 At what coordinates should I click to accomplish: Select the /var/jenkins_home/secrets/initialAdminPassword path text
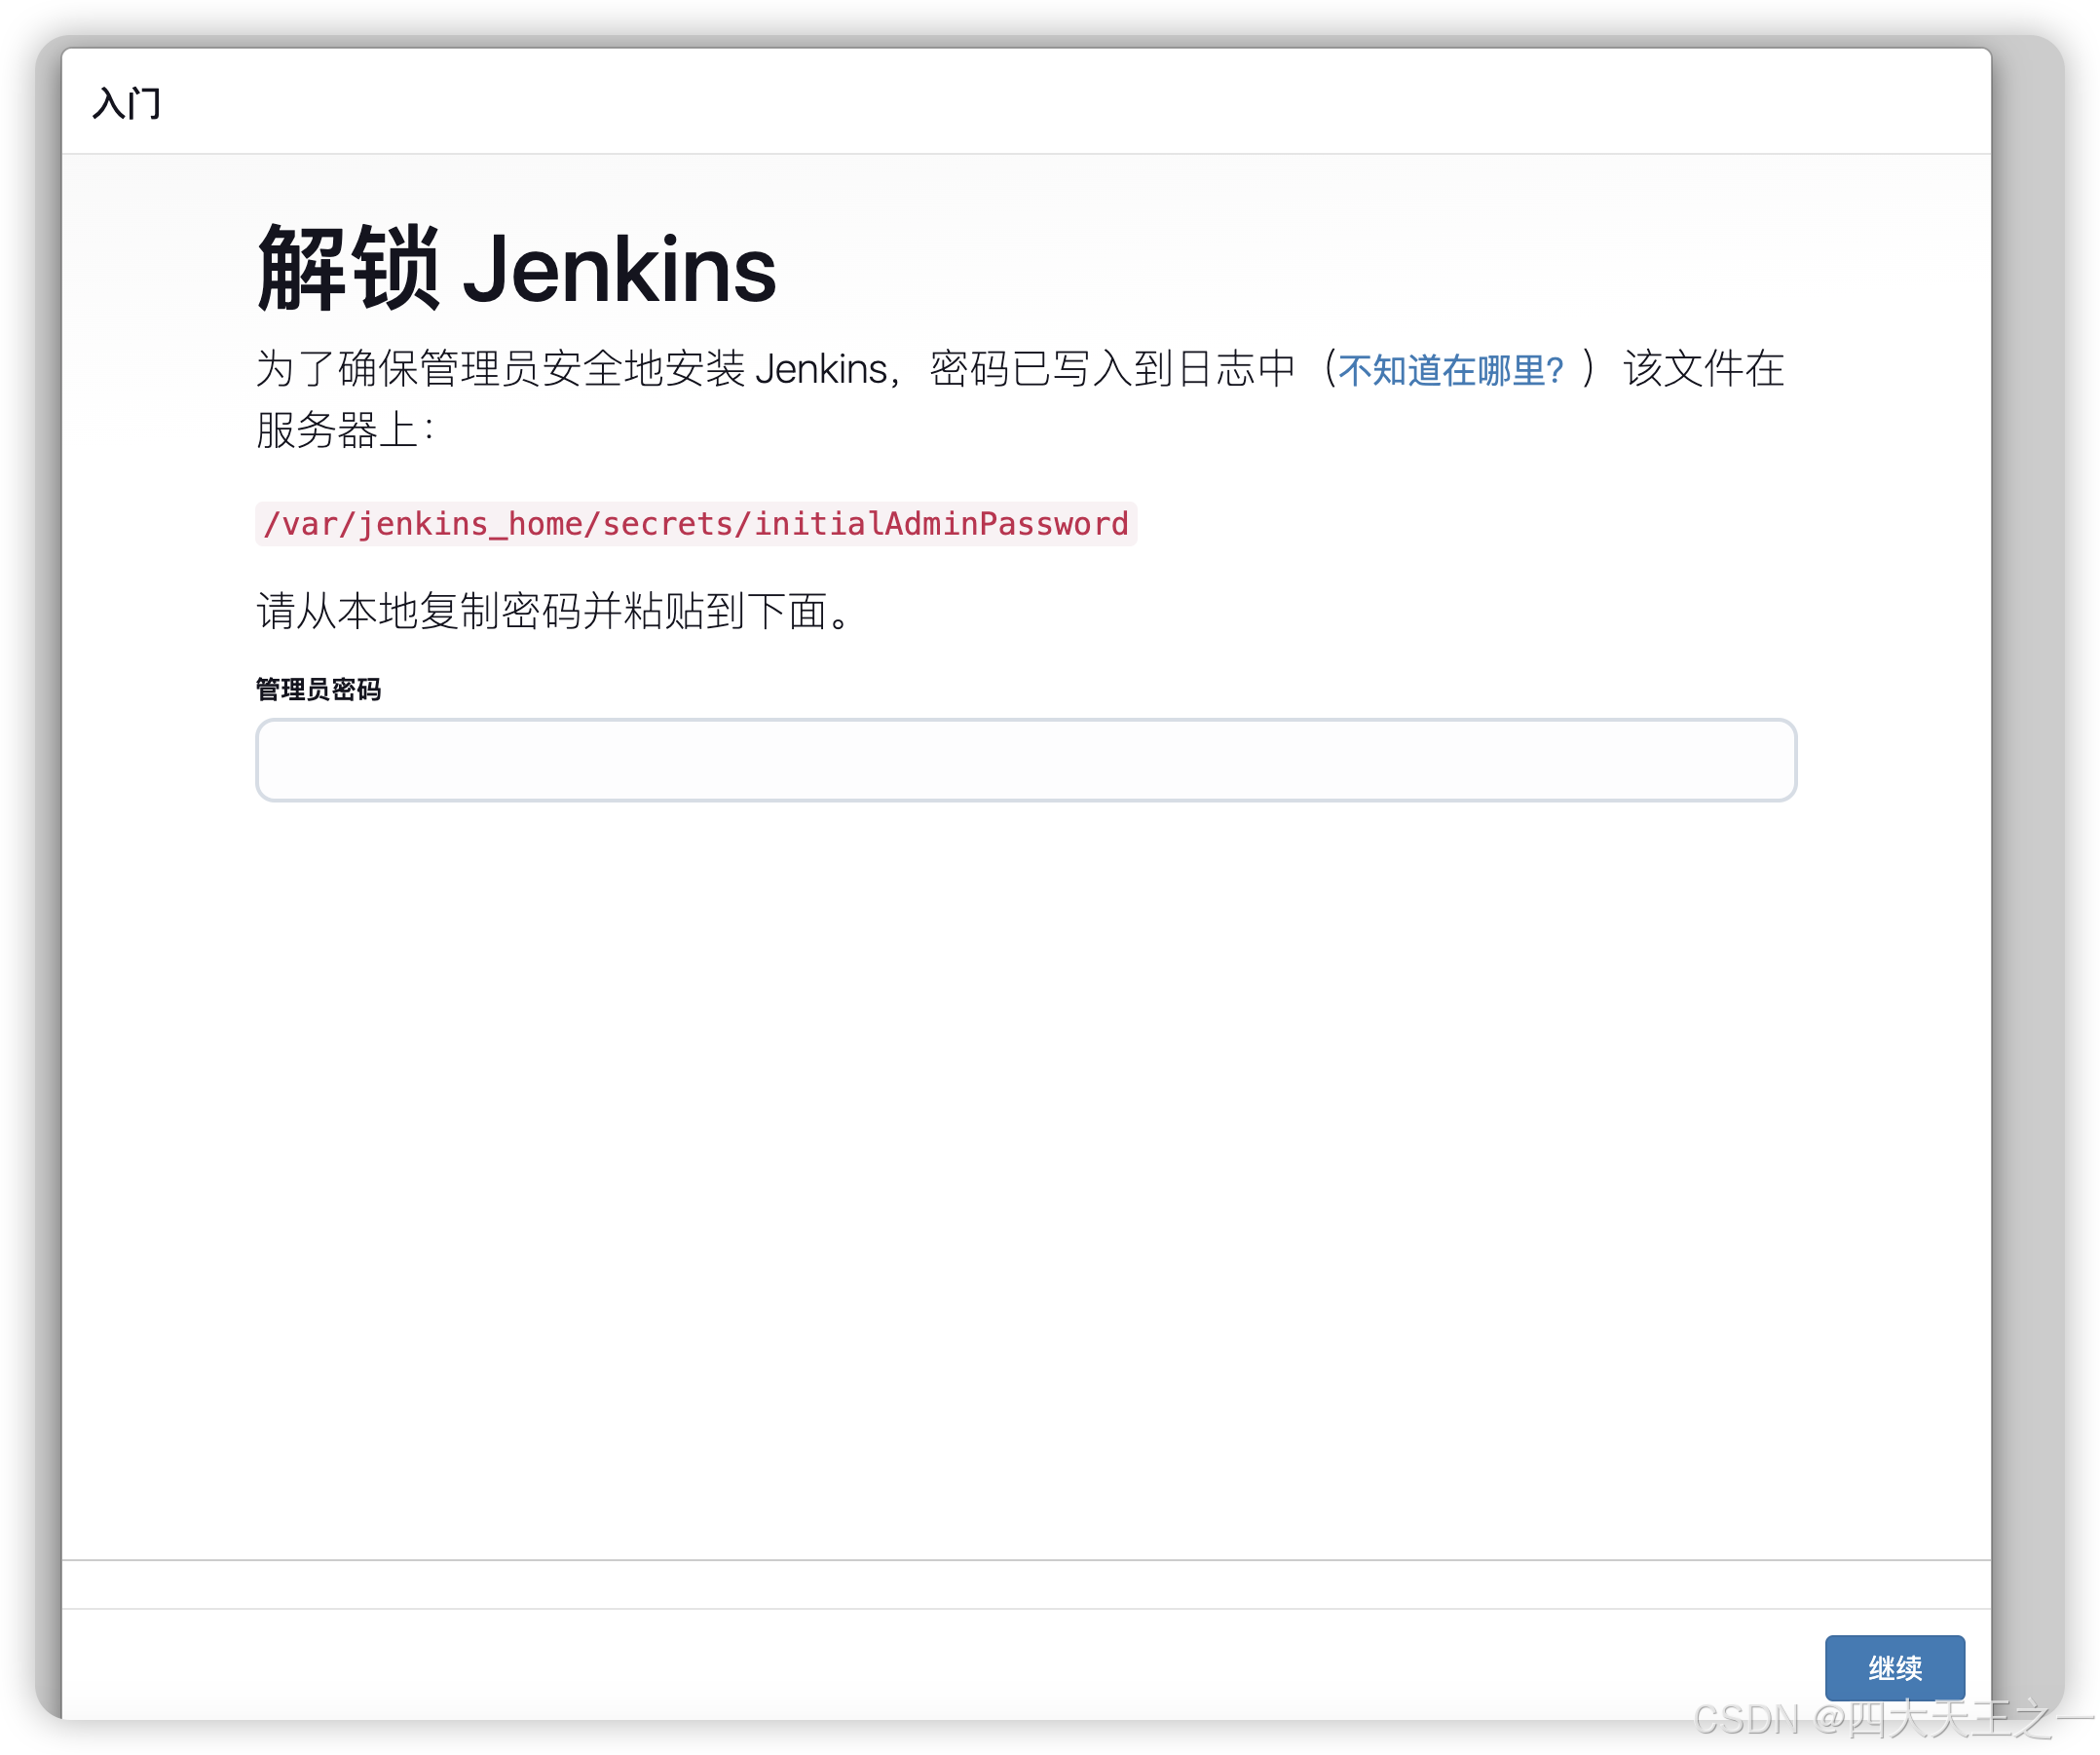coord(697,522)
